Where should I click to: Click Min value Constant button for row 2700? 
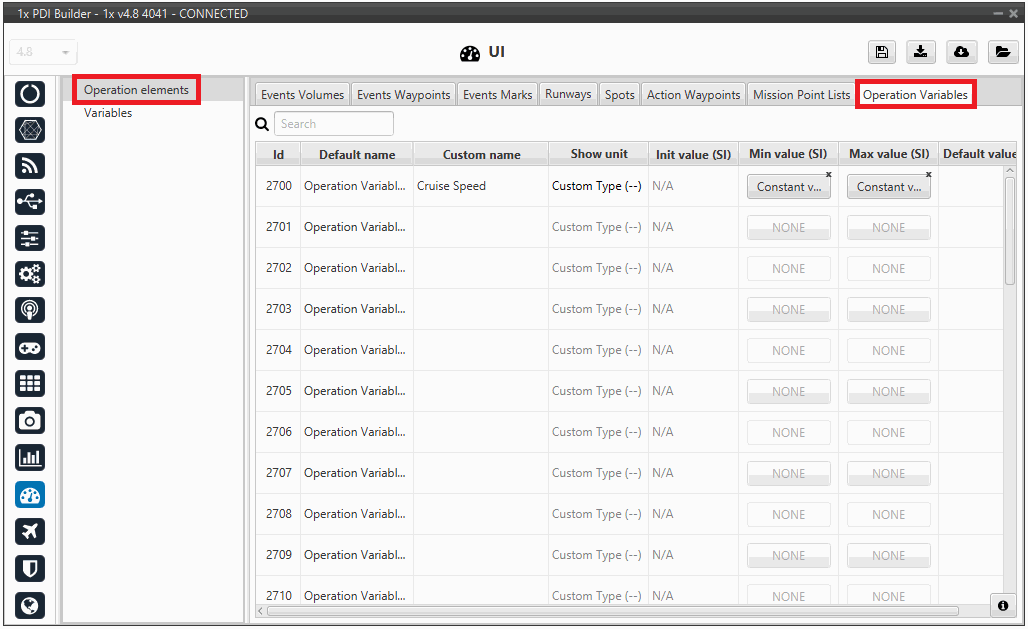click(x=788, y=187)
